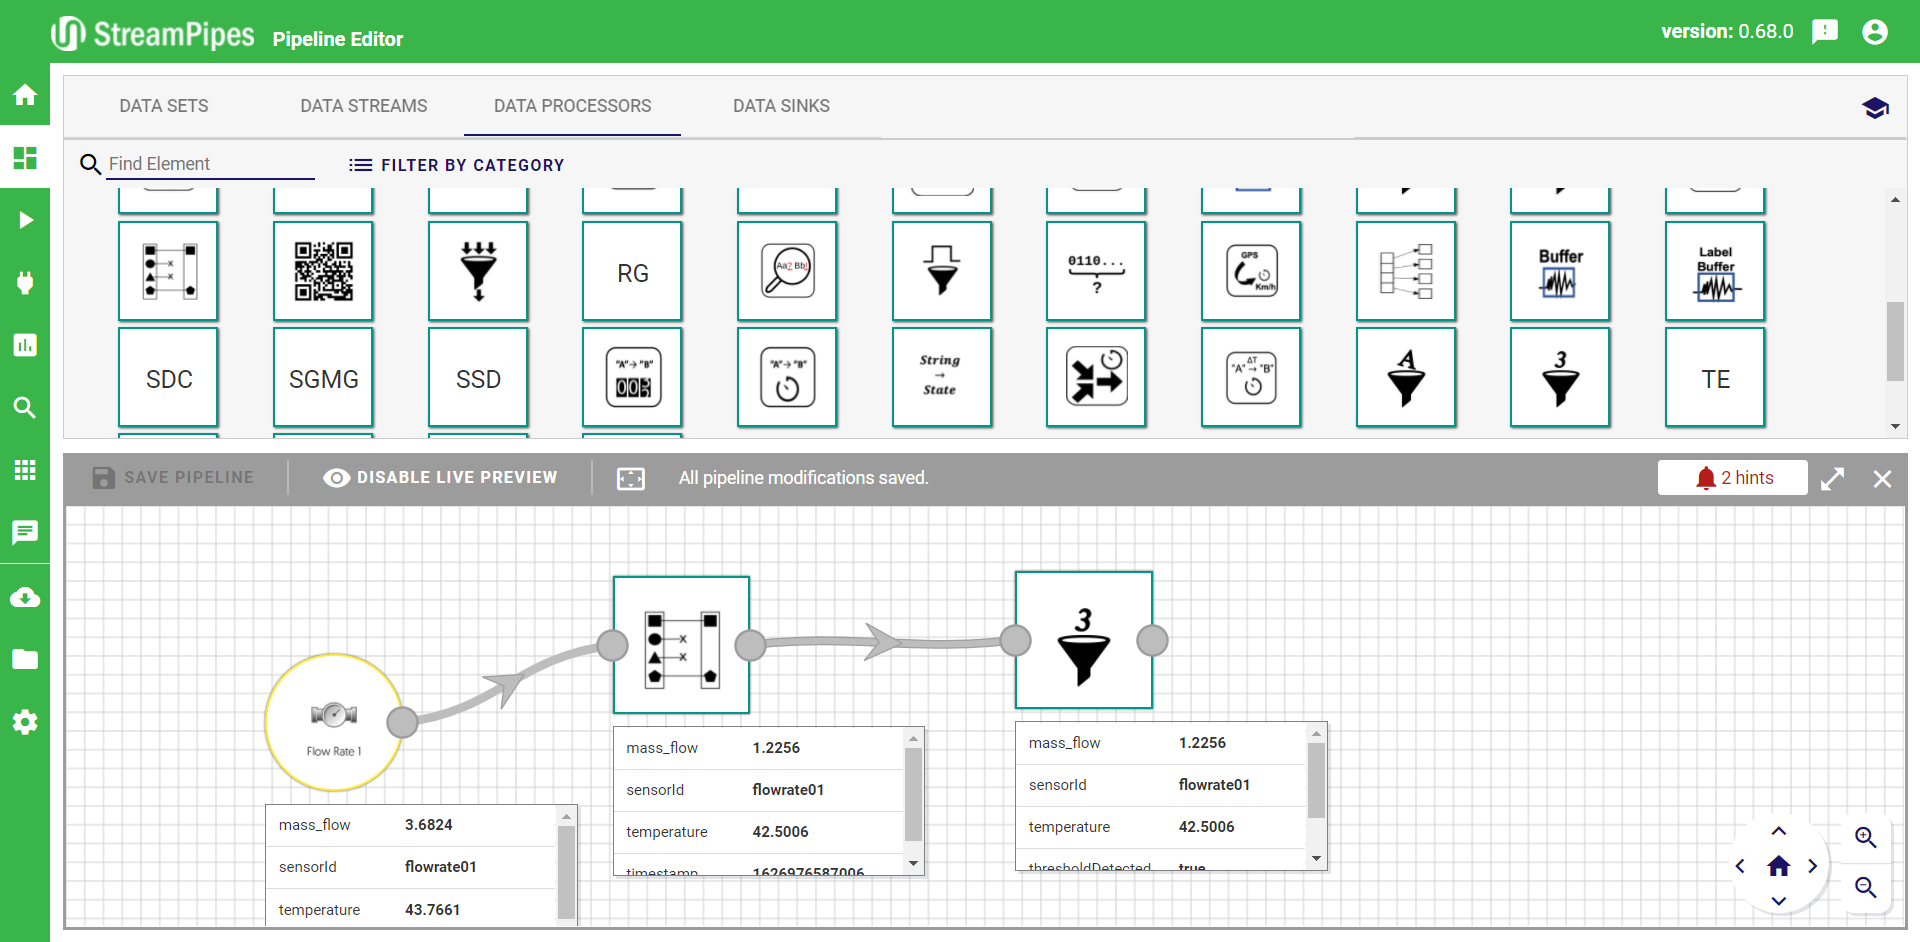Switch to the Data Sinks tab
This screenshot has height=942, width=1920.
tap(781, 106)
